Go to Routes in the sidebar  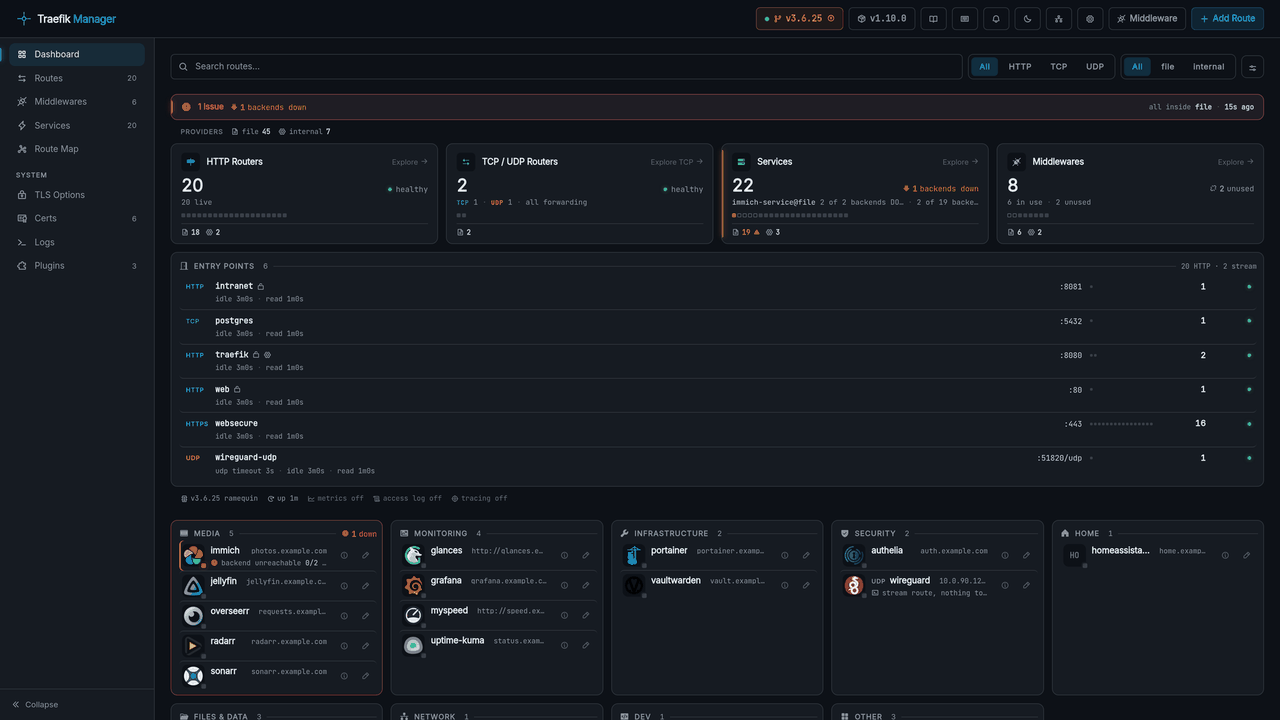(77, 78)
